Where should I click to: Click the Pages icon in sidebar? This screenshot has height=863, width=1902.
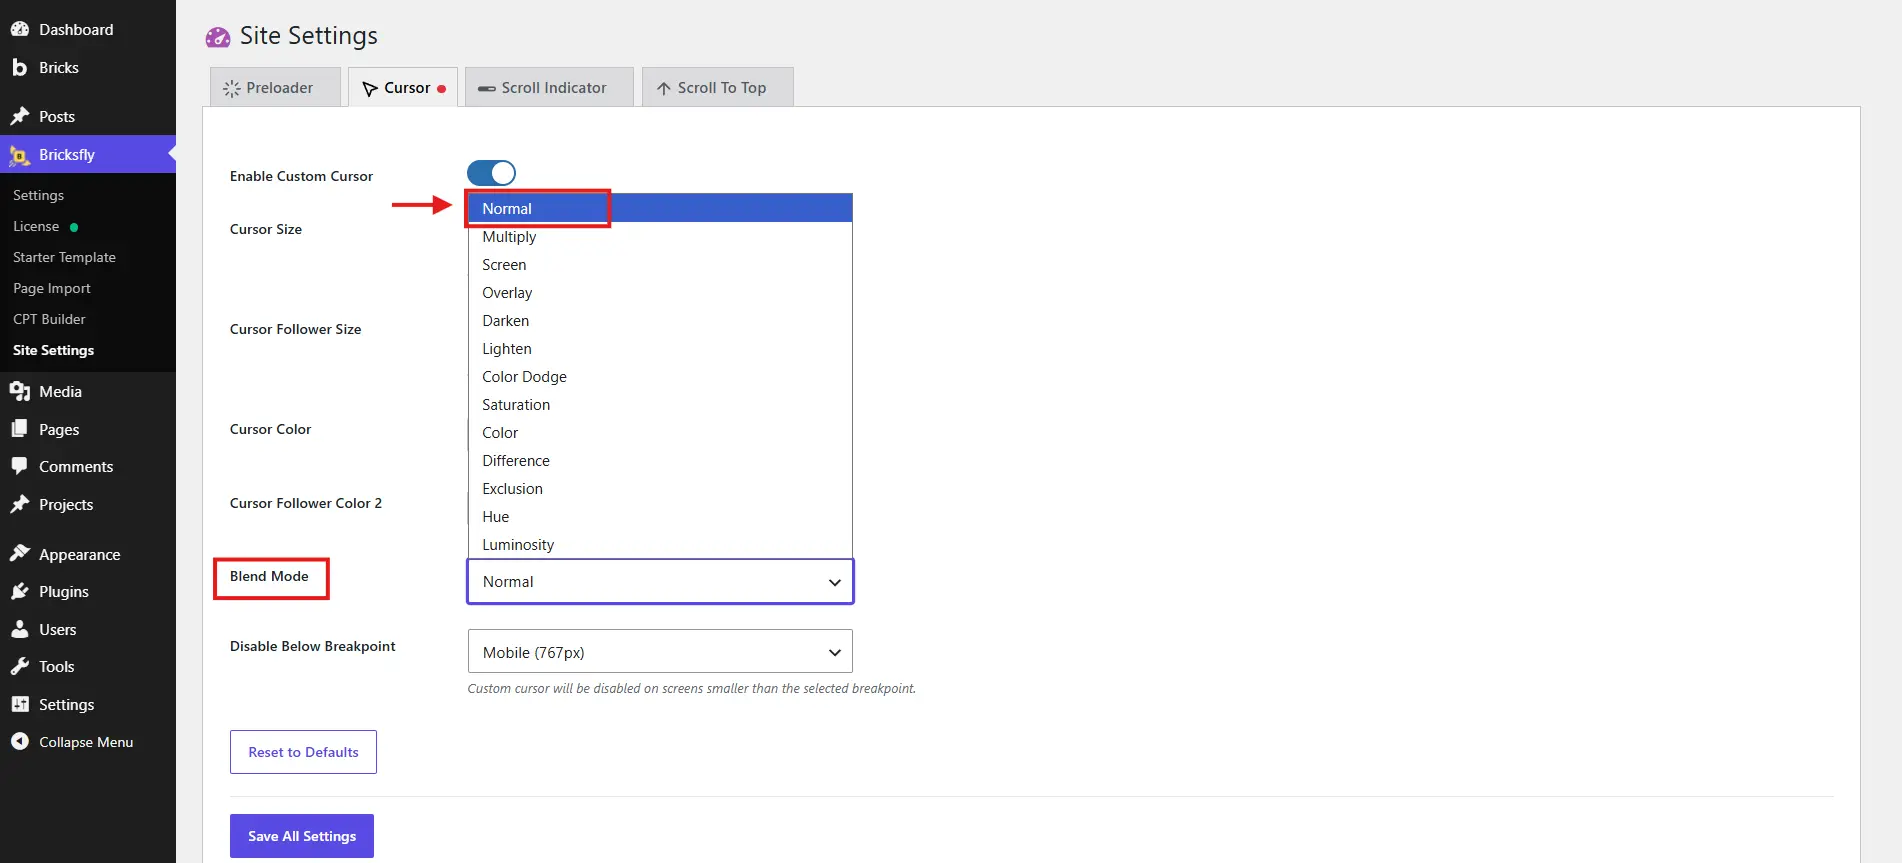[x=19, y=429]
